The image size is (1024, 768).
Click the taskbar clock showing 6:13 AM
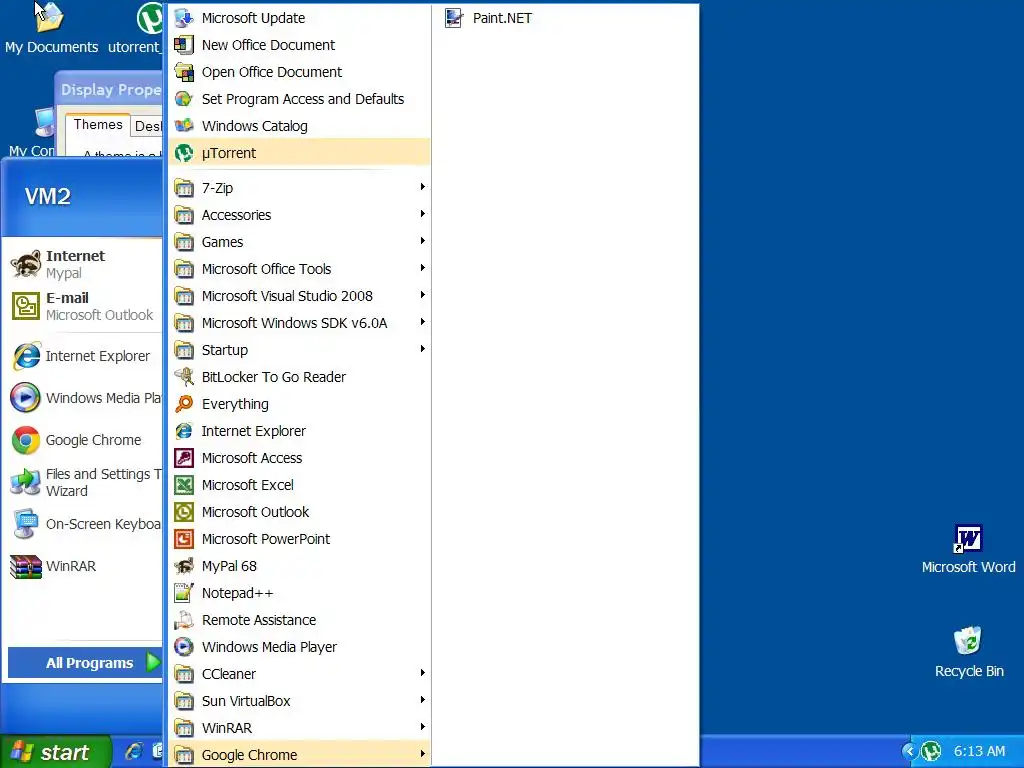coord(980,751)
